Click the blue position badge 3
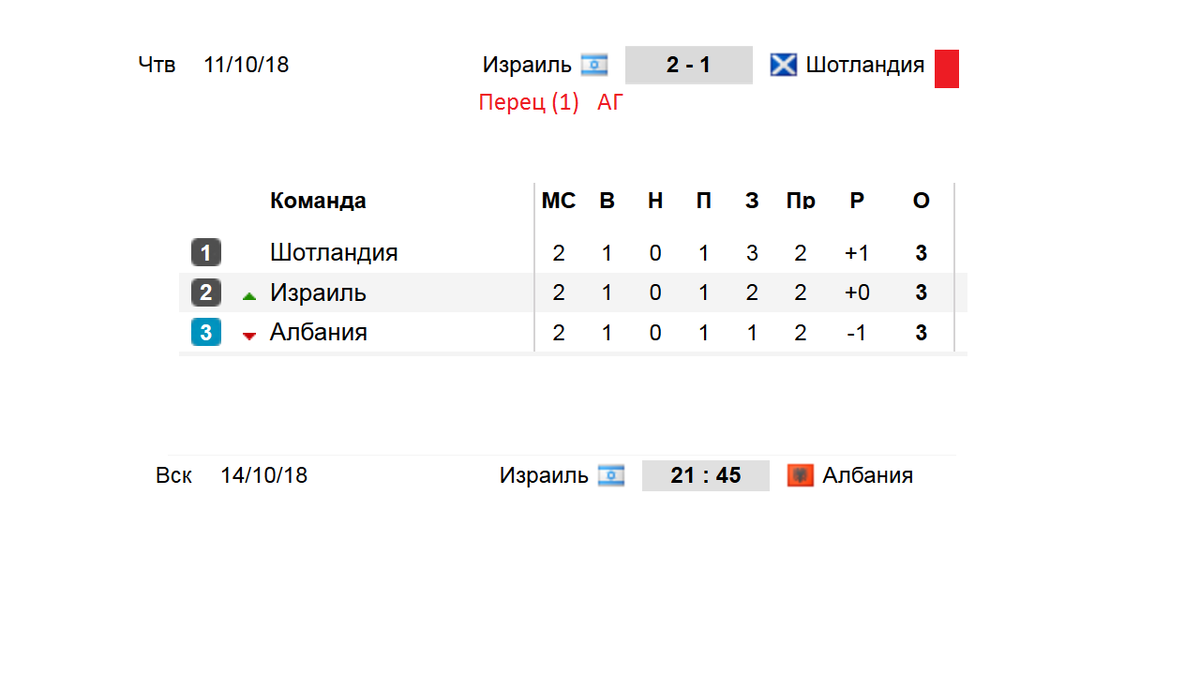Viewport: 1200px width, 675px height. [206, 332]
